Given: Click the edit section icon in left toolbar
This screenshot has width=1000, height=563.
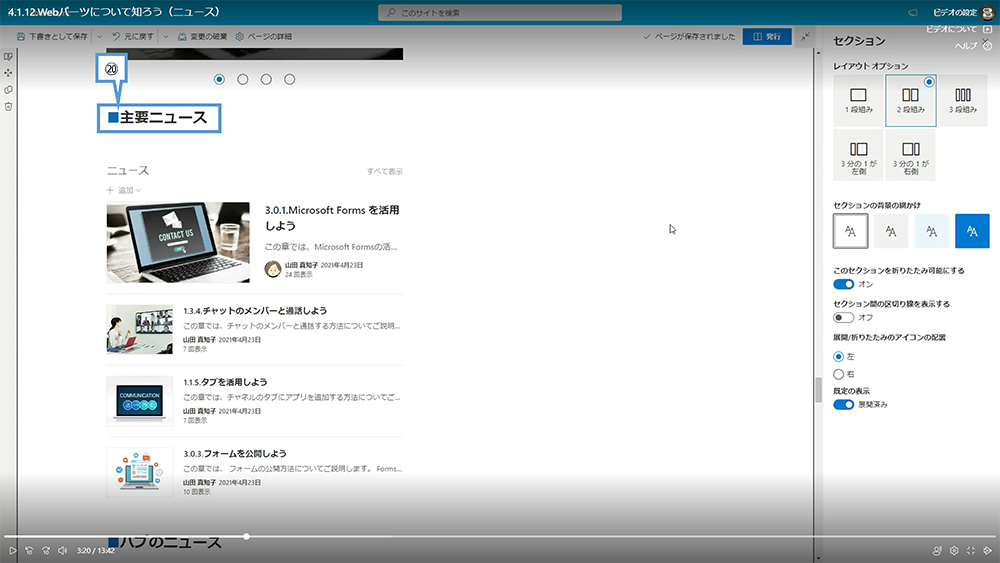Looking at the screenshot, I should tap(8, 57).
